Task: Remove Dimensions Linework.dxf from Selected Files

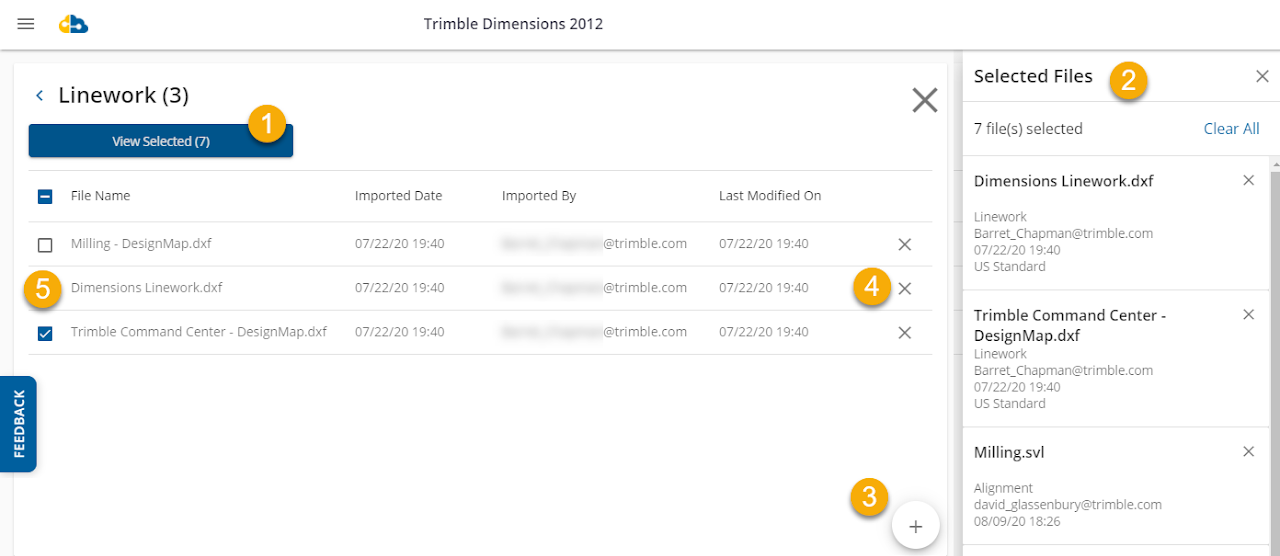Action: point(1248,181)
